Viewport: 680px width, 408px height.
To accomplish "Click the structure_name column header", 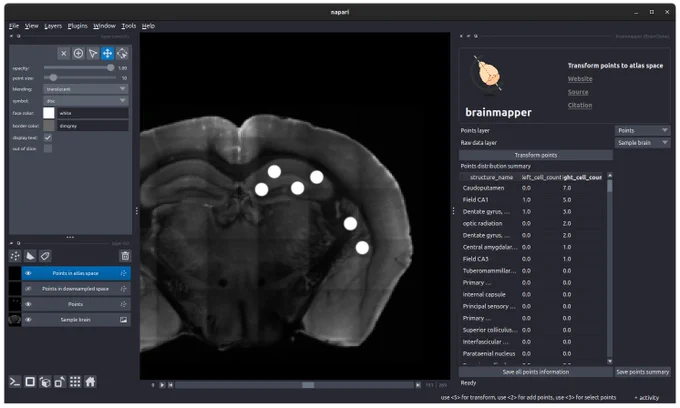I will pos(491,177).
